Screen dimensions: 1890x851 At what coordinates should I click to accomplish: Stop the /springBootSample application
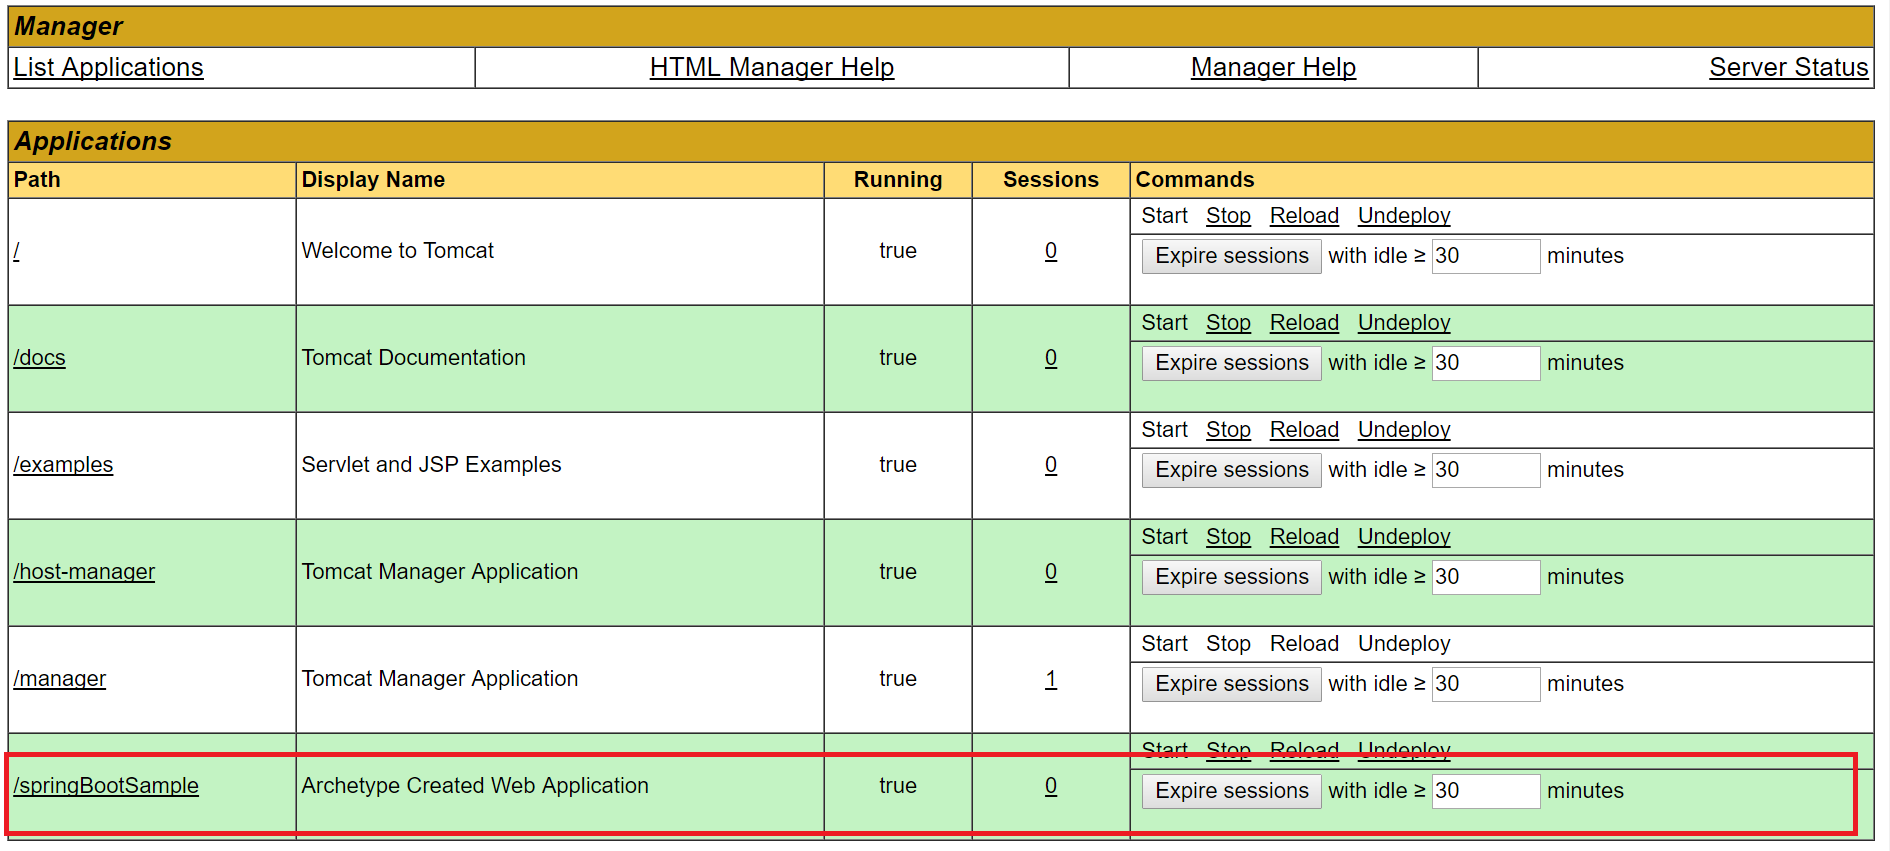click(1228, 750)
